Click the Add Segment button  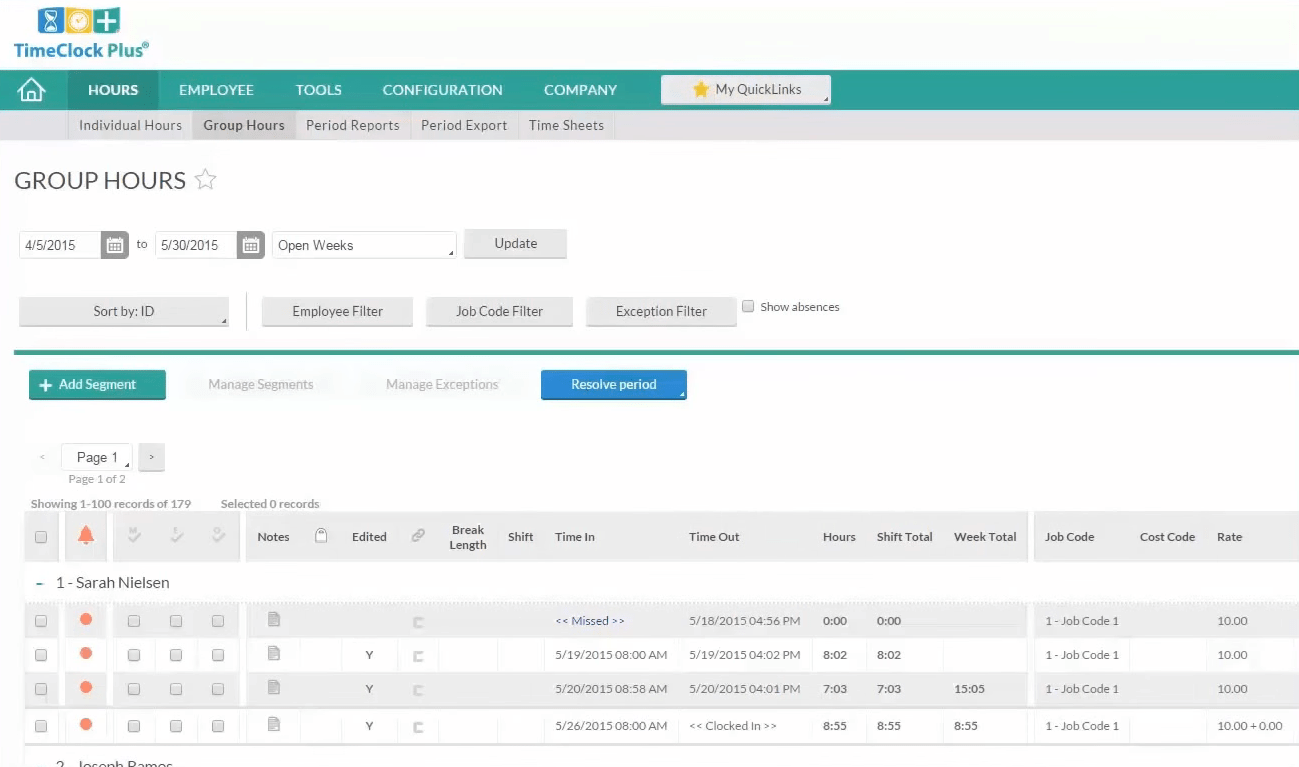[97, 384]
